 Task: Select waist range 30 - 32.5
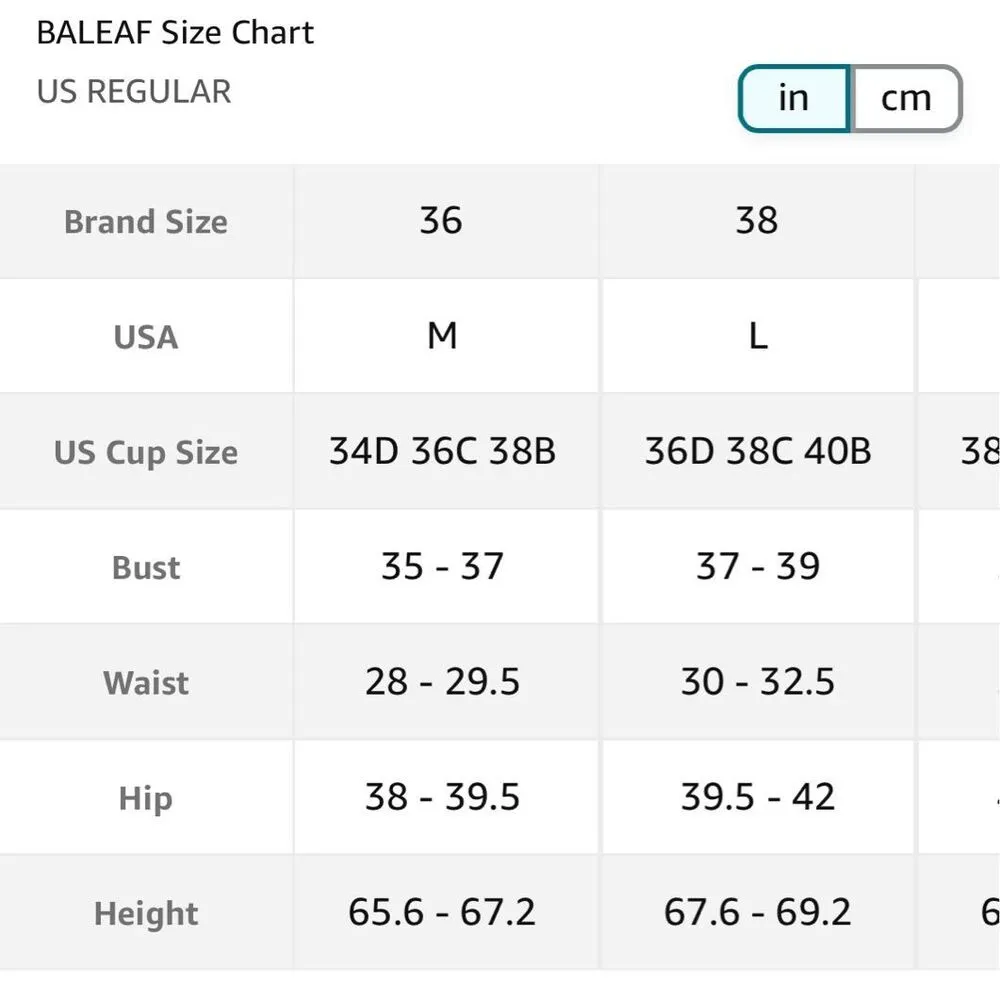click(759, 682)
